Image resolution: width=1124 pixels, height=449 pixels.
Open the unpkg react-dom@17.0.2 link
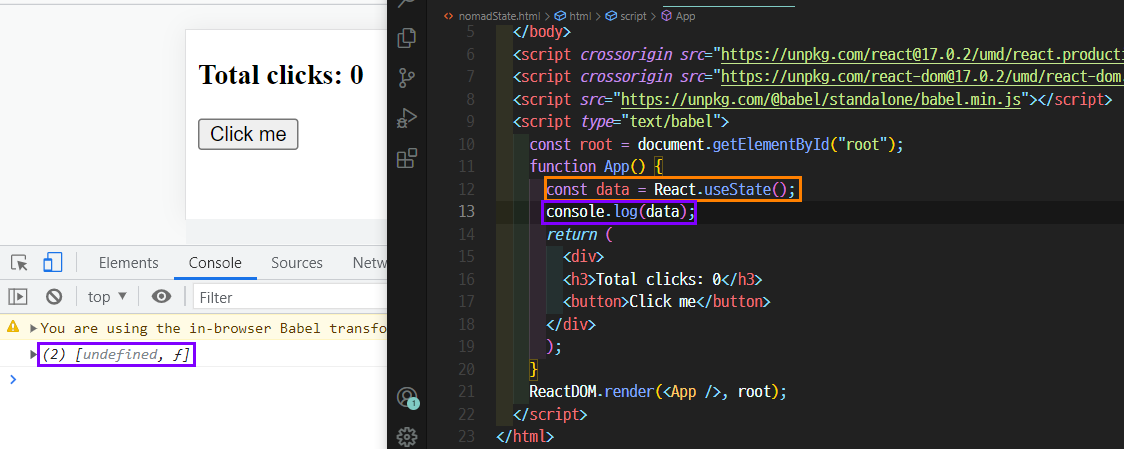(922, 77)
